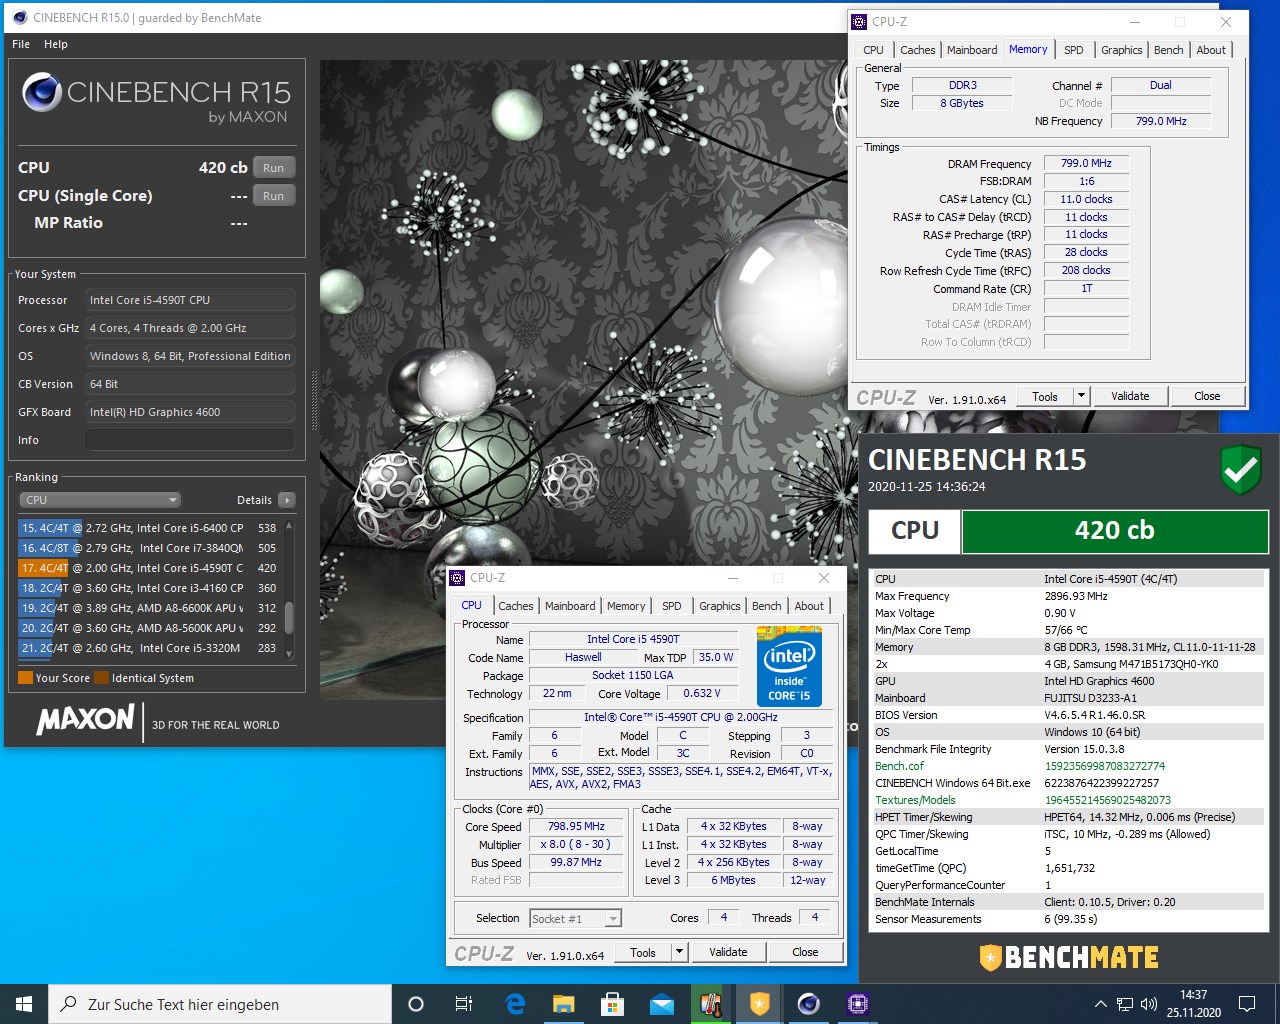
Task: Open the Windows Start menu
Action: [x=24, y=1004]
